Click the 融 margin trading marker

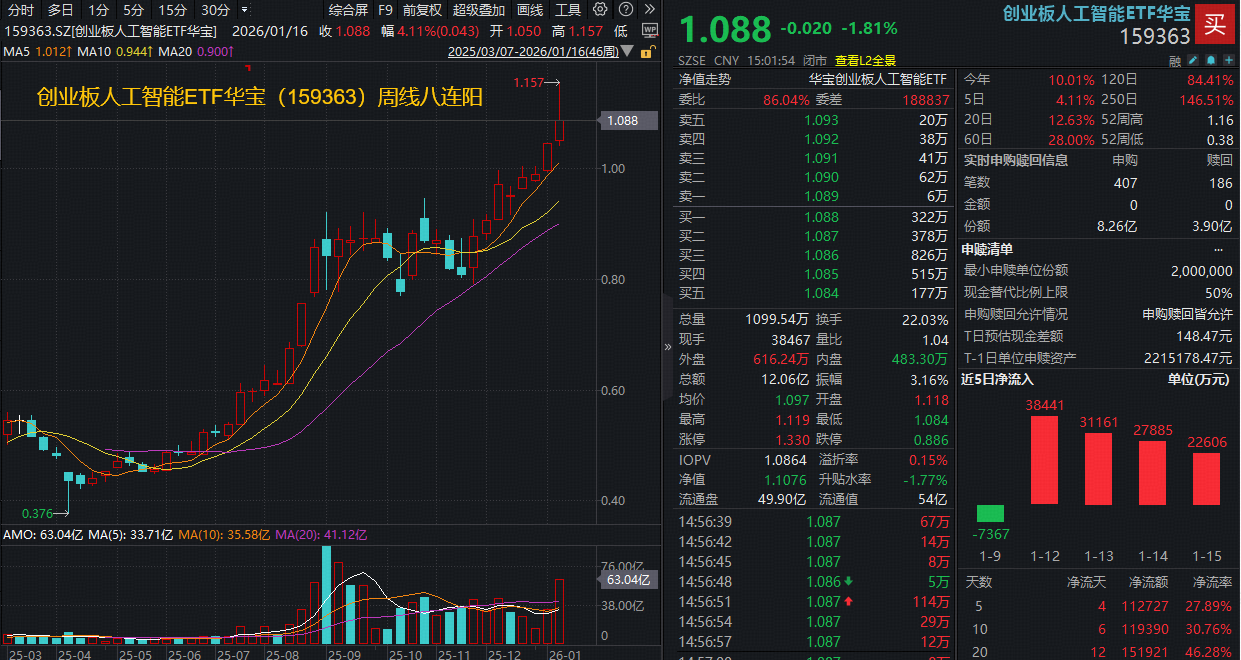point(1175,60)
